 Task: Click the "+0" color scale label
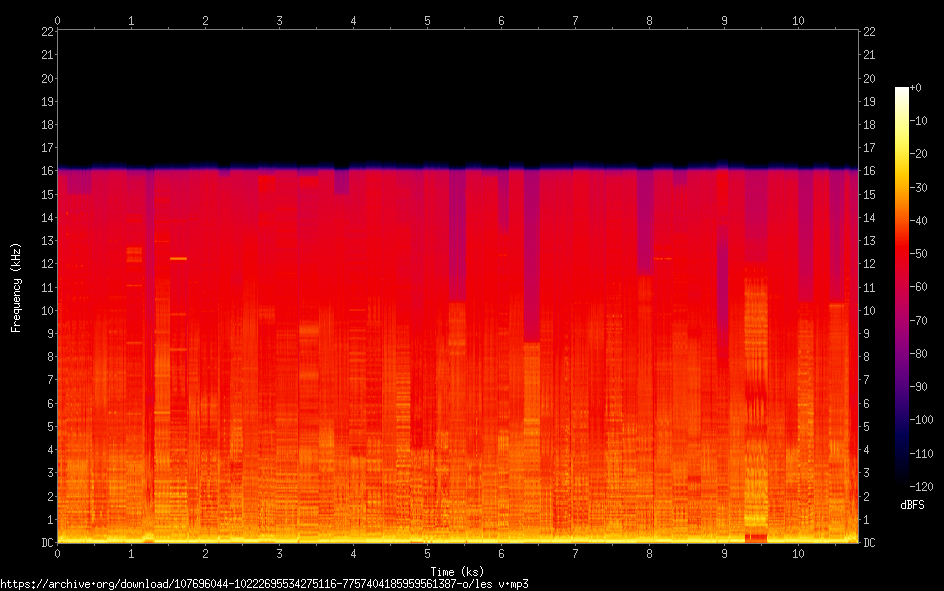click(x=915, y=88)
